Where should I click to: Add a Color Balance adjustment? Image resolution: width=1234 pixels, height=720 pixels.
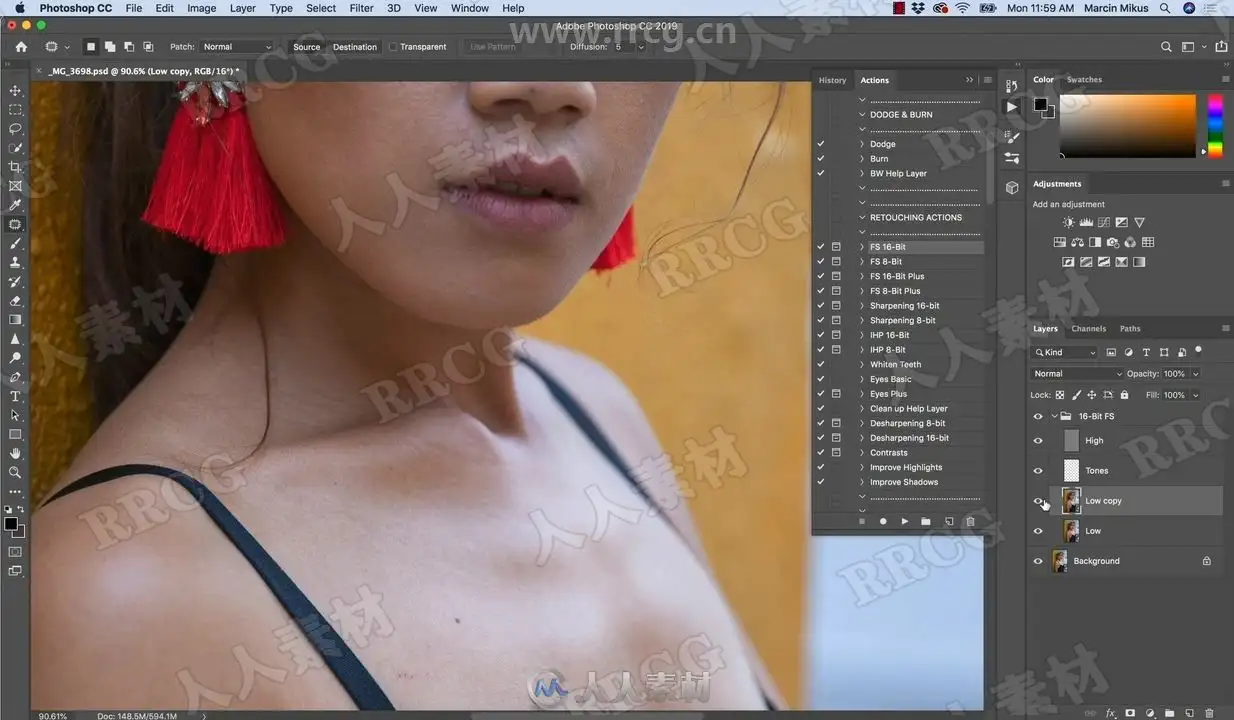tap(1077, 242)
